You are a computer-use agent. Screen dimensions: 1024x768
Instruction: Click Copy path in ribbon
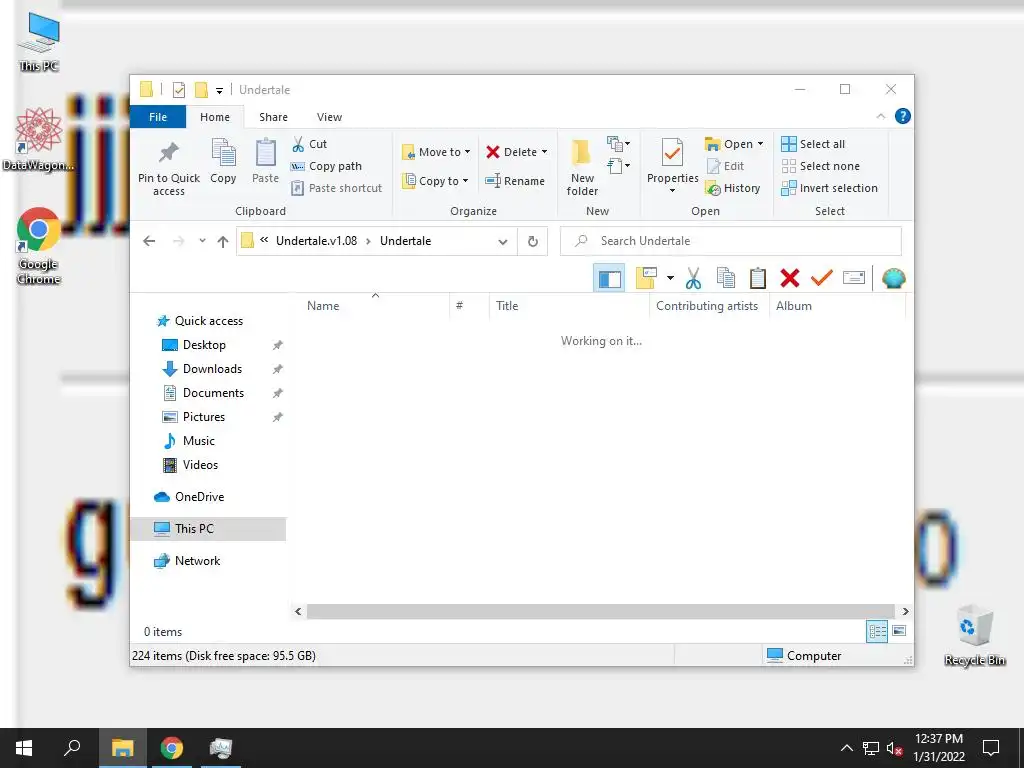pos(326,166)
